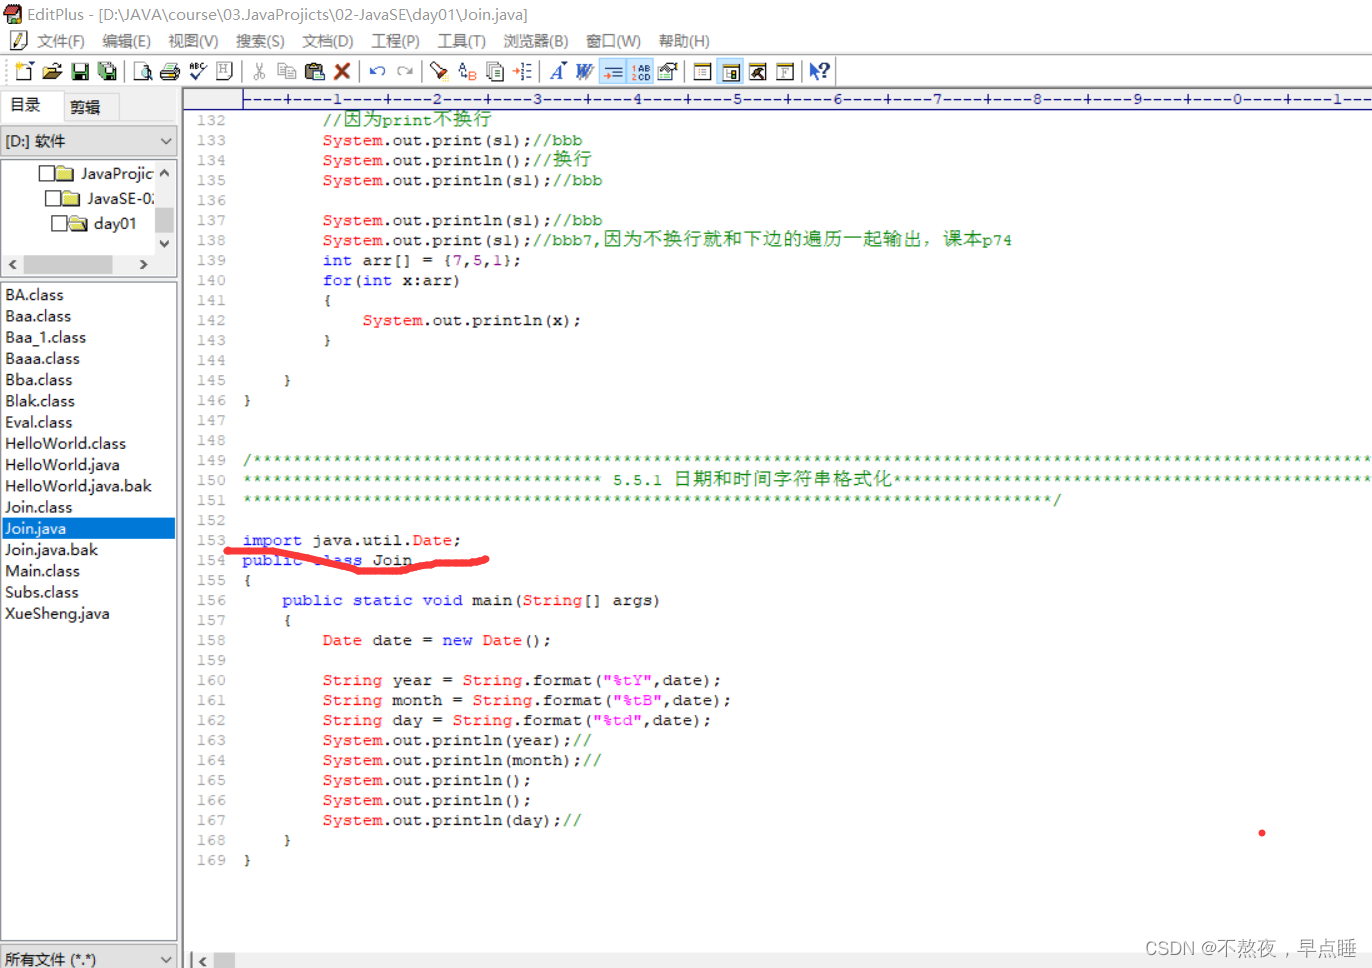Image resolution: width=1372 pixels, height=968 pixels.
Task: Run the ABC spell checker
Action: (x=198, y=71)
